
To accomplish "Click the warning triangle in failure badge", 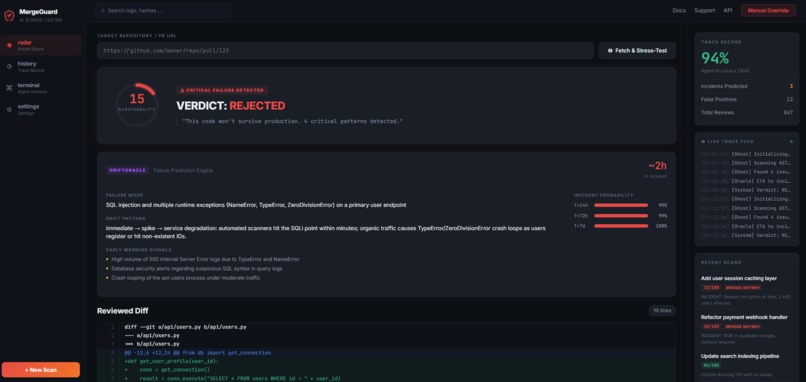I will pos(182,90).
